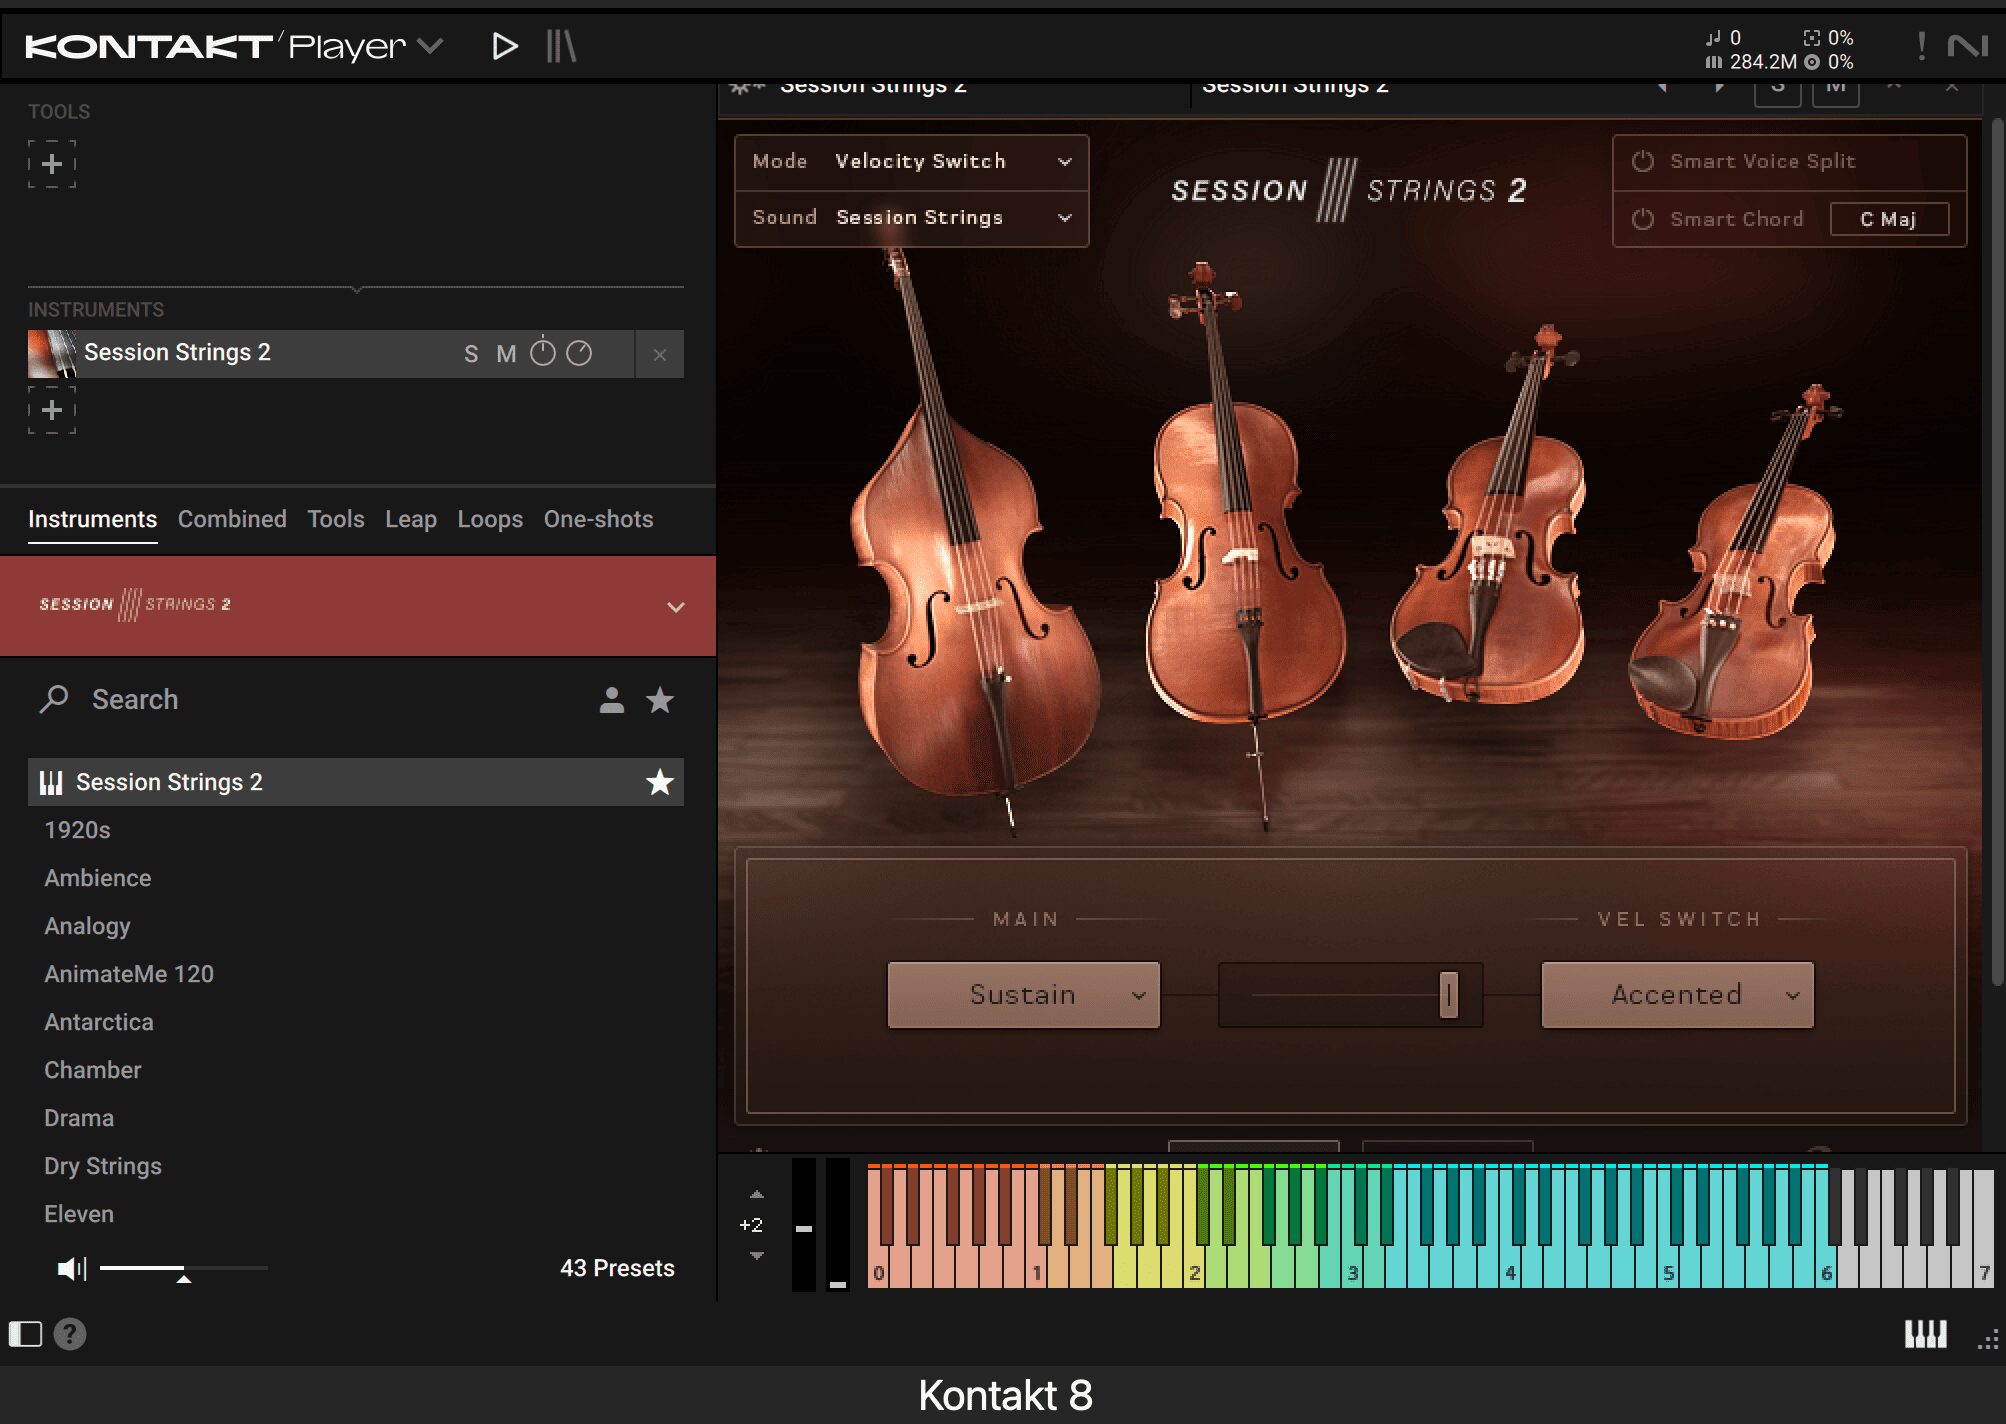Select the Chamber preset
Viewport: 2006px width, 1424px height.
coord(93,1070)
